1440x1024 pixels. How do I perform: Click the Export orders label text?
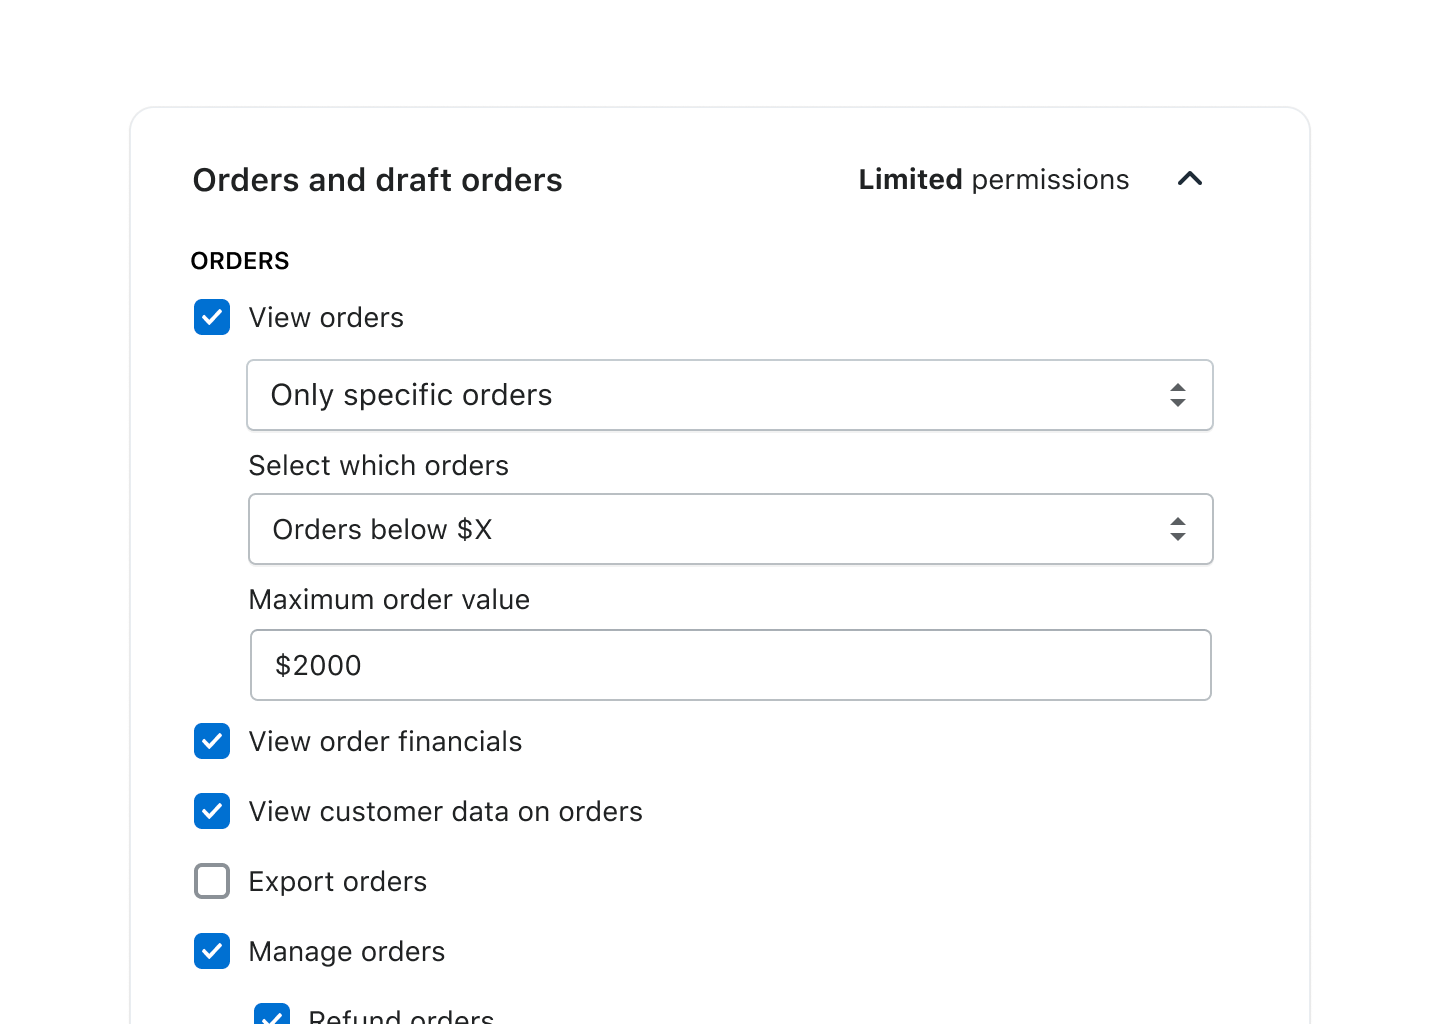(x=338, y=882)
